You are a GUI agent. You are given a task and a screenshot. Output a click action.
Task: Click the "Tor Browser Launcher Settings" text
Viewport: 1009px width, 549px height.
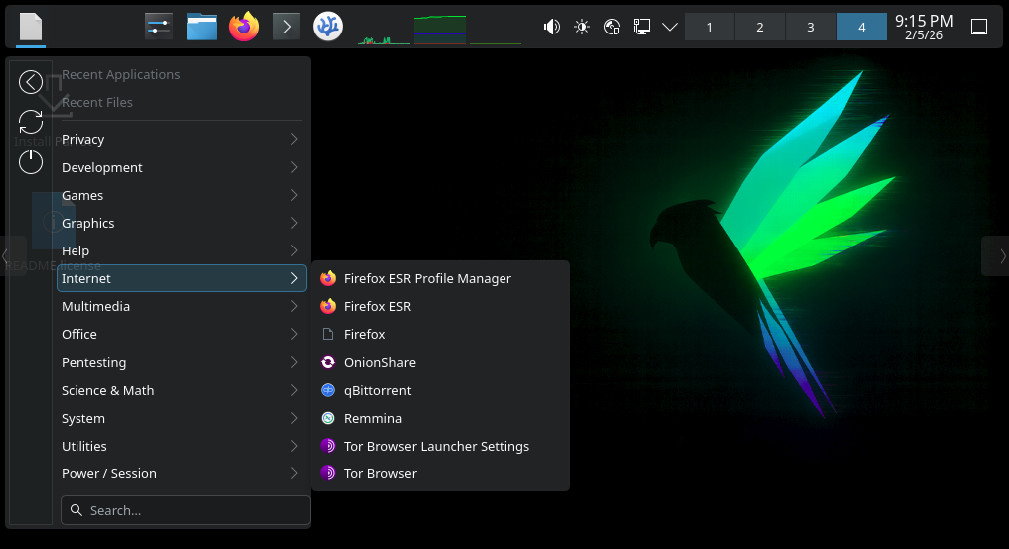pos(436,447)
